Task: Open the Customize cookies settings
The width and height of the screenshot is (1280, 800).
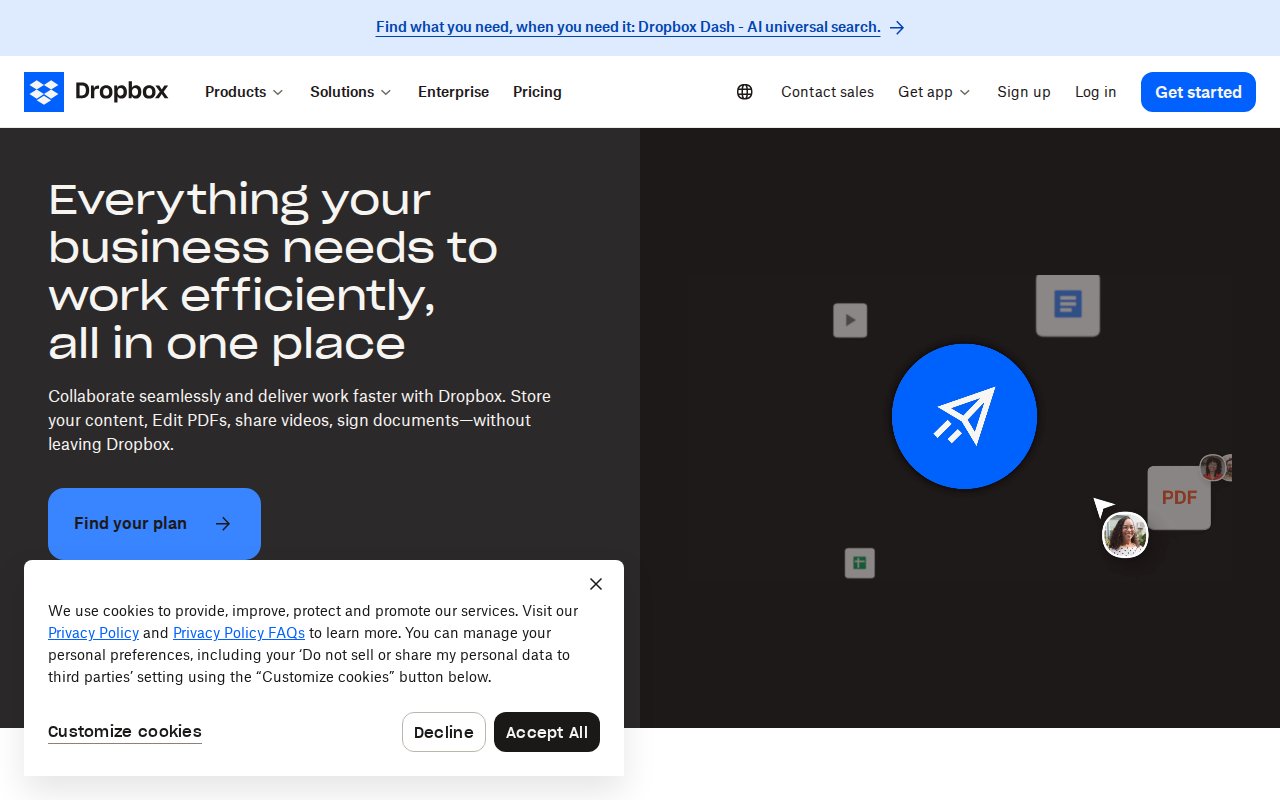Action: click(125, 732)
